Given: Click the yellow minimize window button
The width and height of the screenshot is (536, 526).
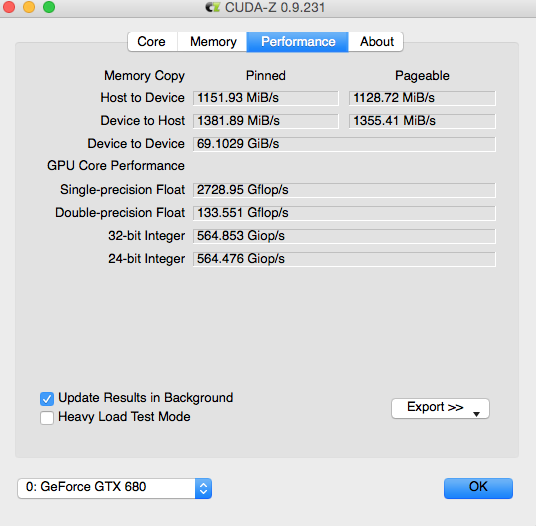Looking at the screenshot, I should (x=29, y=7).
